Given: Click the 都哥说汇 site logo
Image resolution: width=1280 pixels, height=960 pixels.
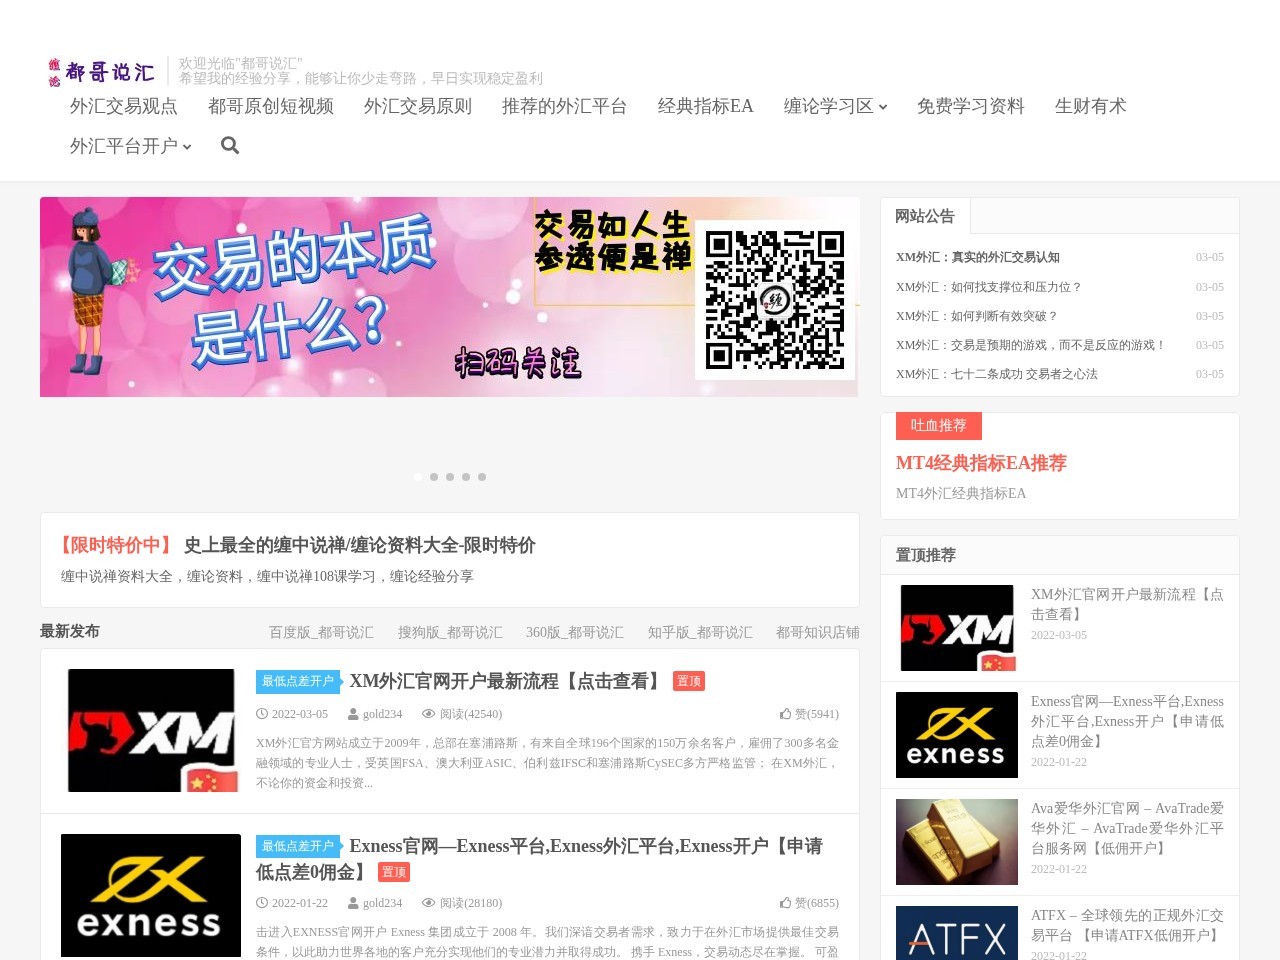Looking at the screenshot, I should click(x=101, y=72).
